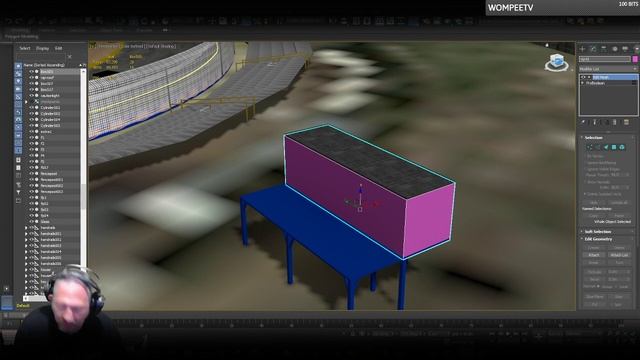Click the funnel filter icon in Scene Explorer sidebar
The image size is (640, 360).
18,192
